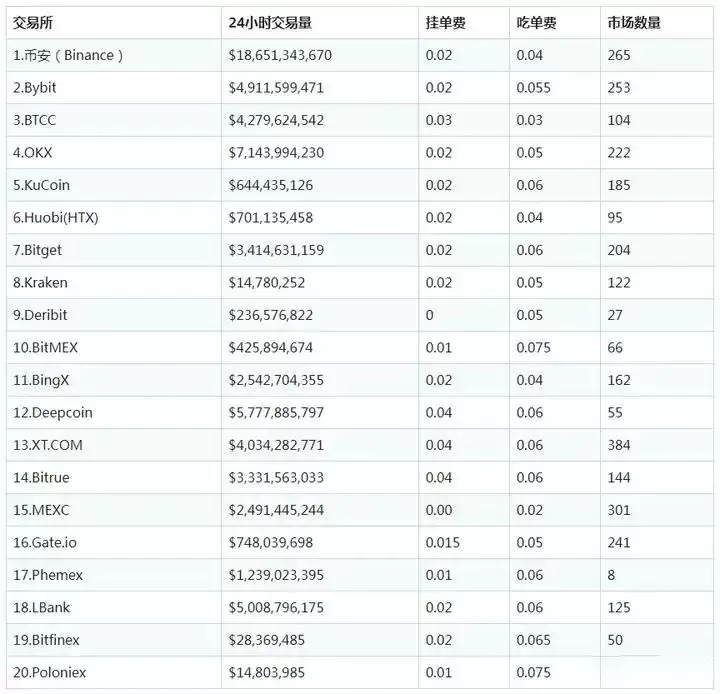Click BTCC volume $4,279,624,542
The width and height of the screenshot is (720, 694).
coord(276,120)
